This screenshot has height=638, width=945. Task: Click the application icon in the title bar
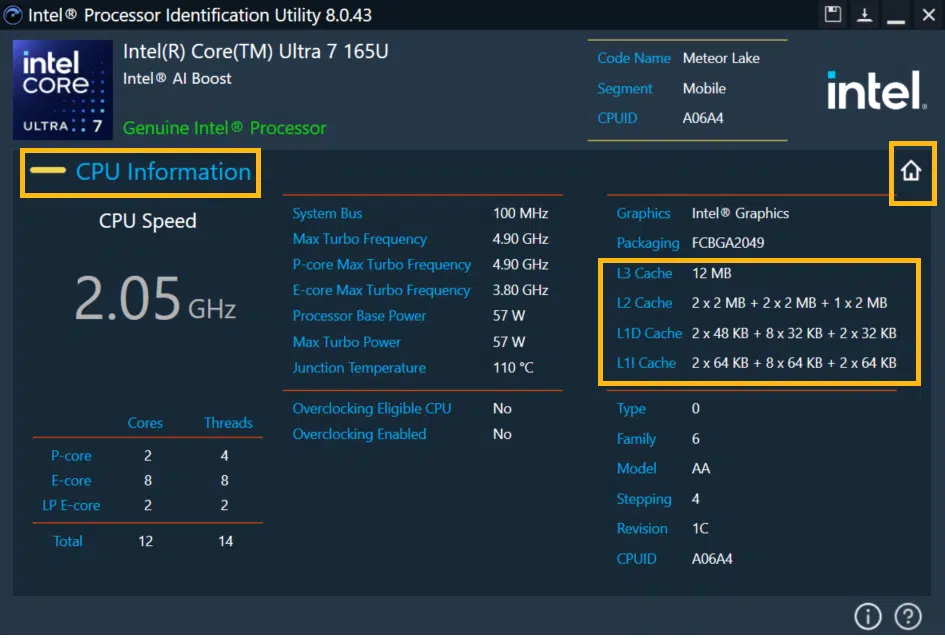tap(14, 15)
